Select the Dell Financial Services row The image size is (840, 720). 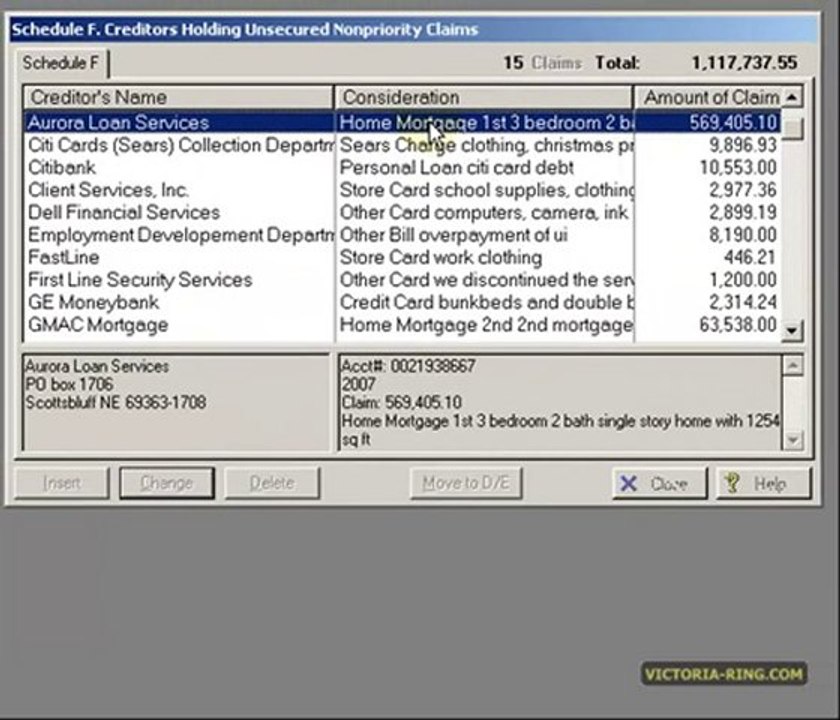click(402, 213)
